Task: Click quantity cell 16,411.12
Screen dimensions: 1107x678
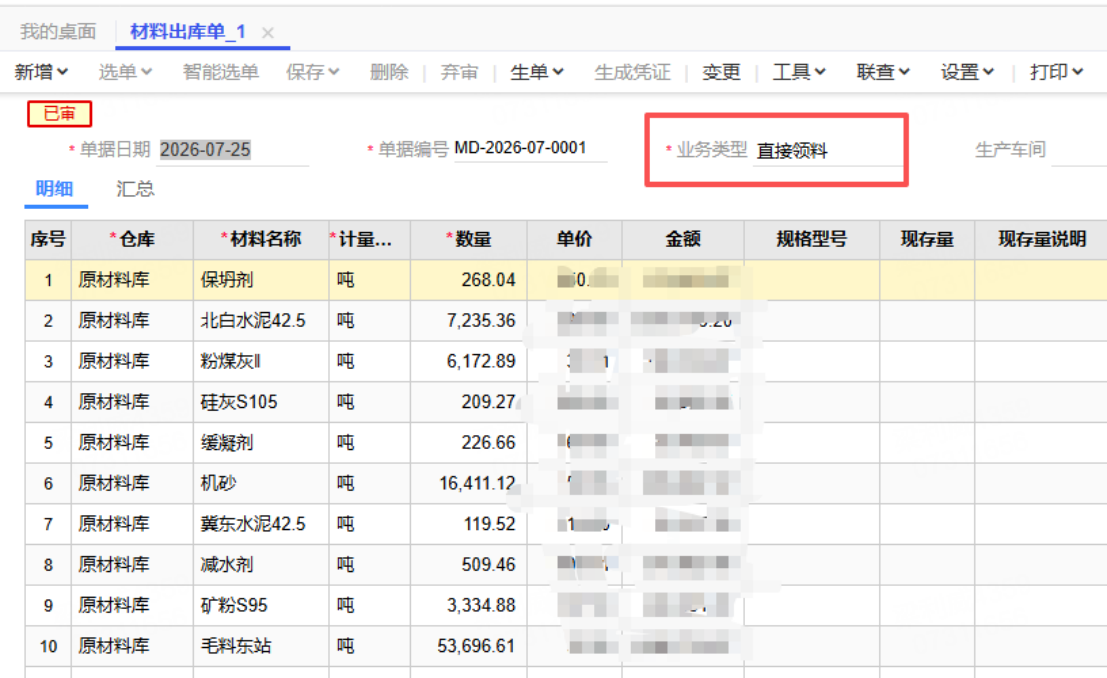Action: [x=469, y=484]
